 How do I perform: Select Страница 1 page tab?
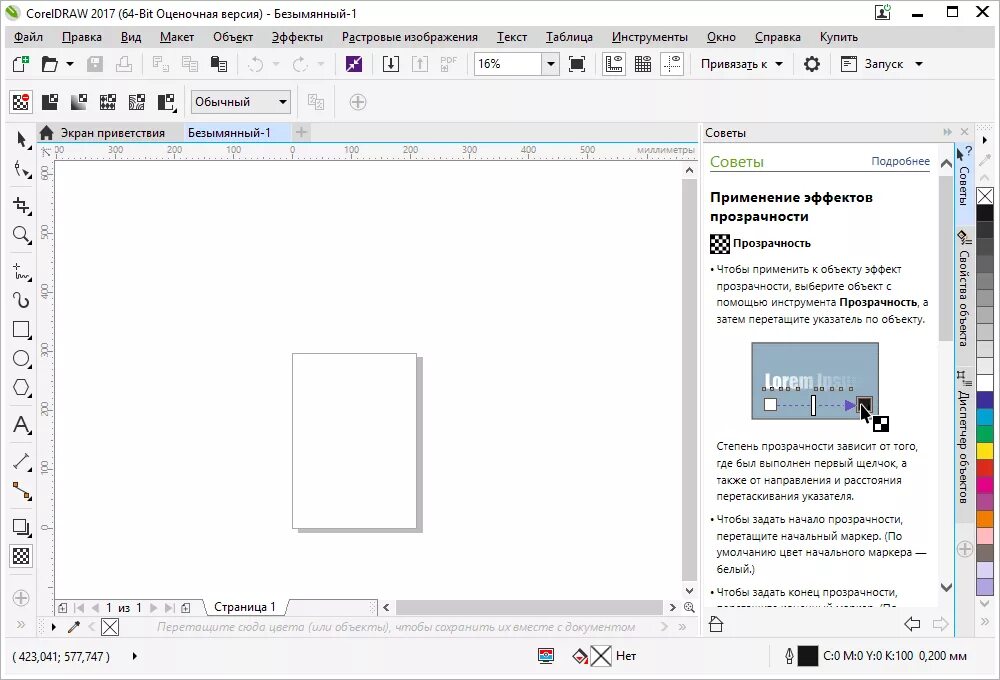pos(245,607)
